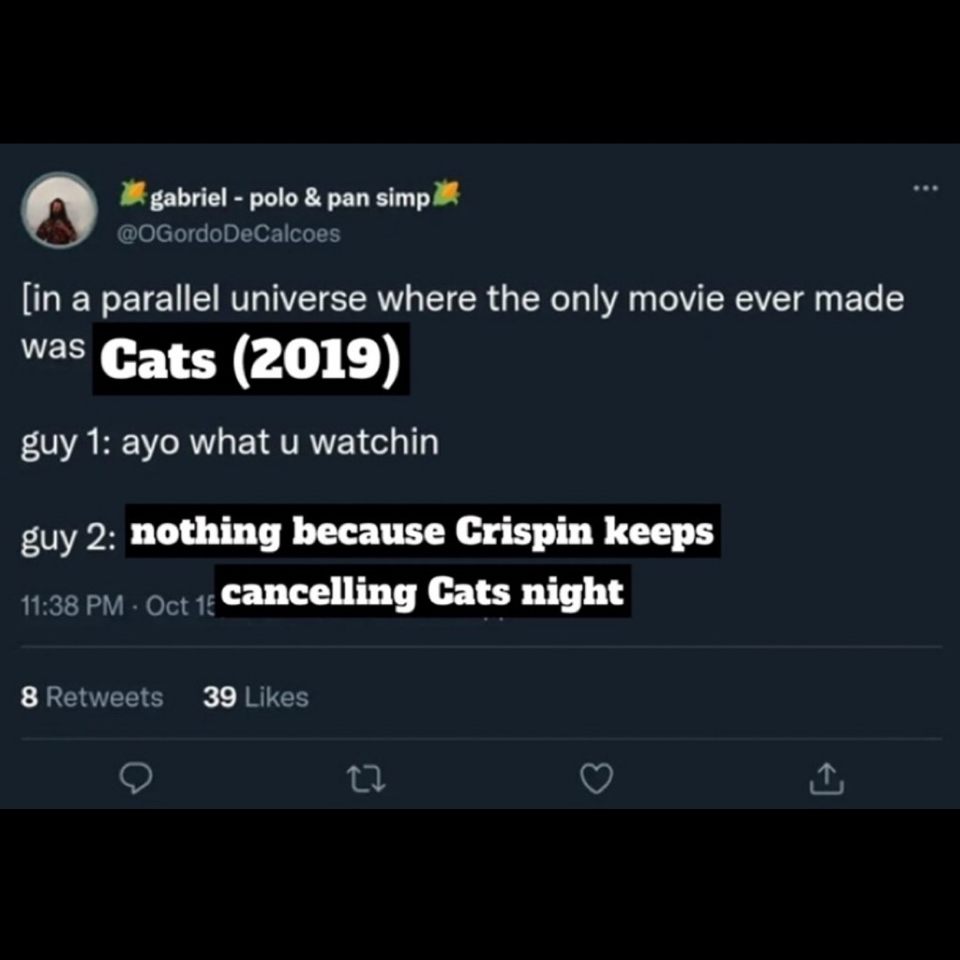Open the three-dot more options menu
The width and height of the screenshot is (960, 960).
[927, 189]
